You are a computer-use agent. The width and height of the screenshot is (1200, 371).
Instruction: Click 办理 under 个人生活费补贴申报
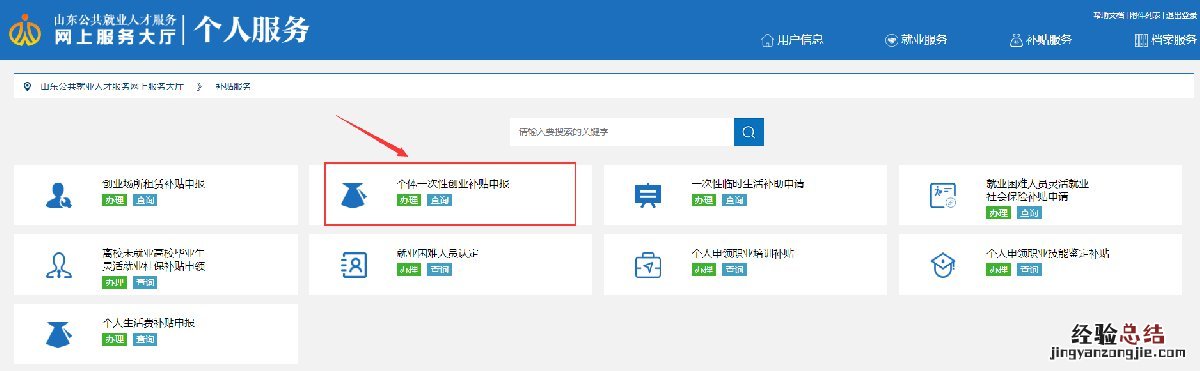[114, 339]
